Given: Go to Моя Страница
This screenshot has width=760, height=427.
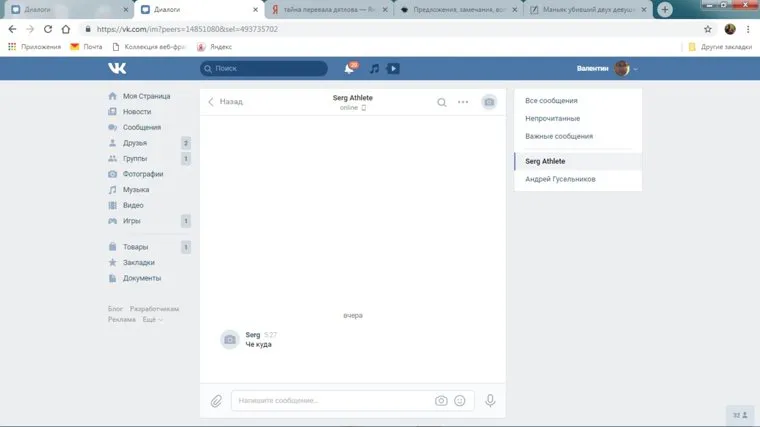Looking at the screenshot, I should click(x=146, y=96).
